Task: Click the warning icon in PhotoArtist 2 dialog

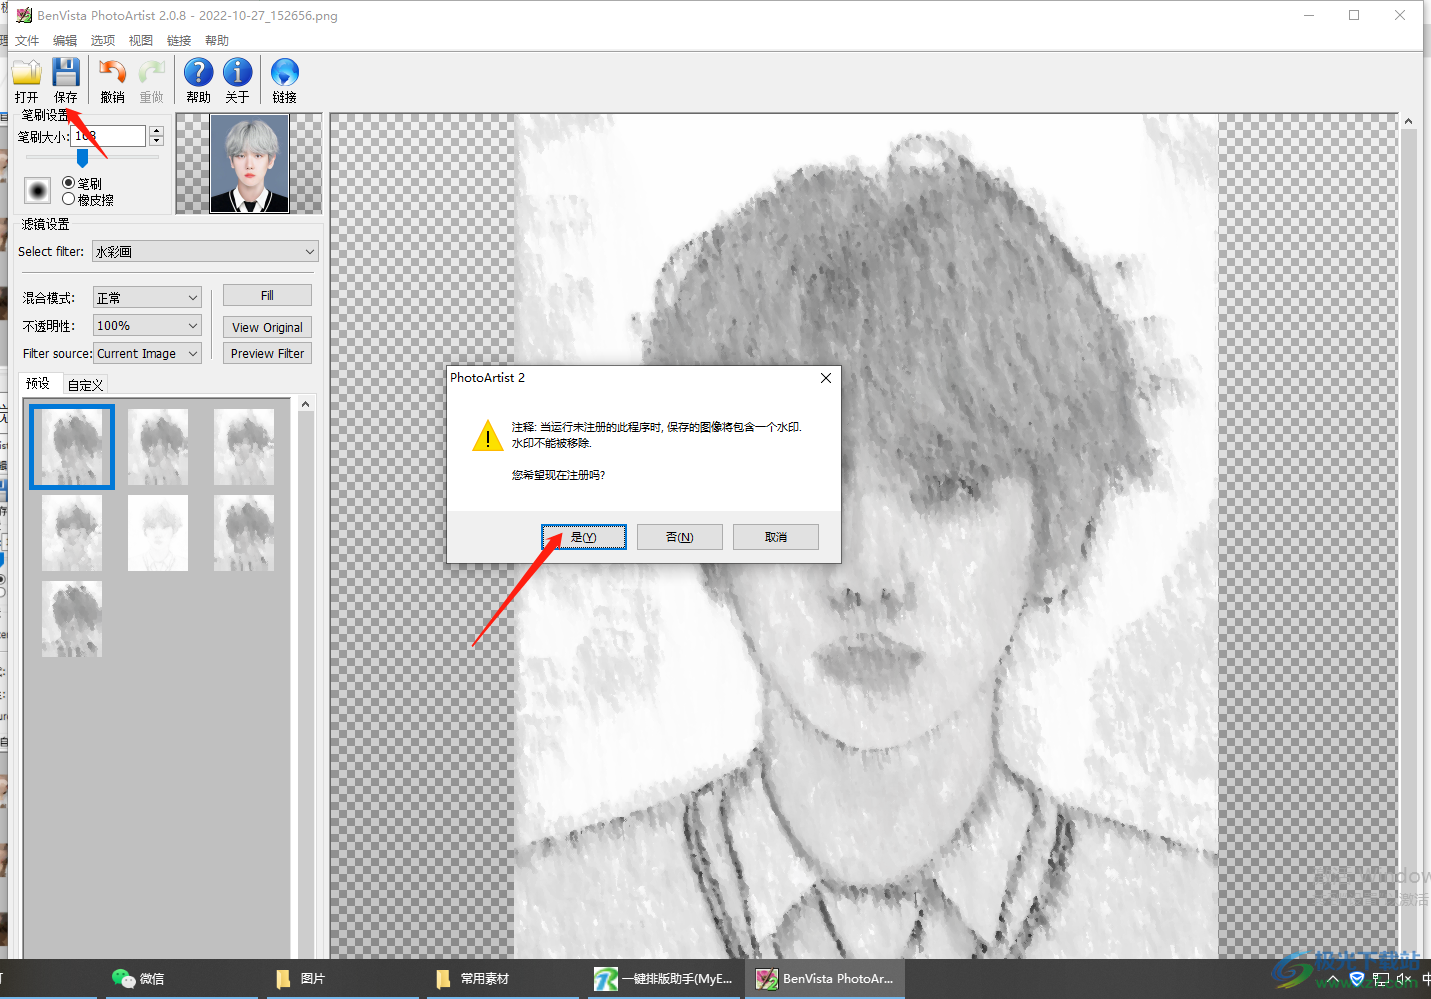Action: coord(487,435)
